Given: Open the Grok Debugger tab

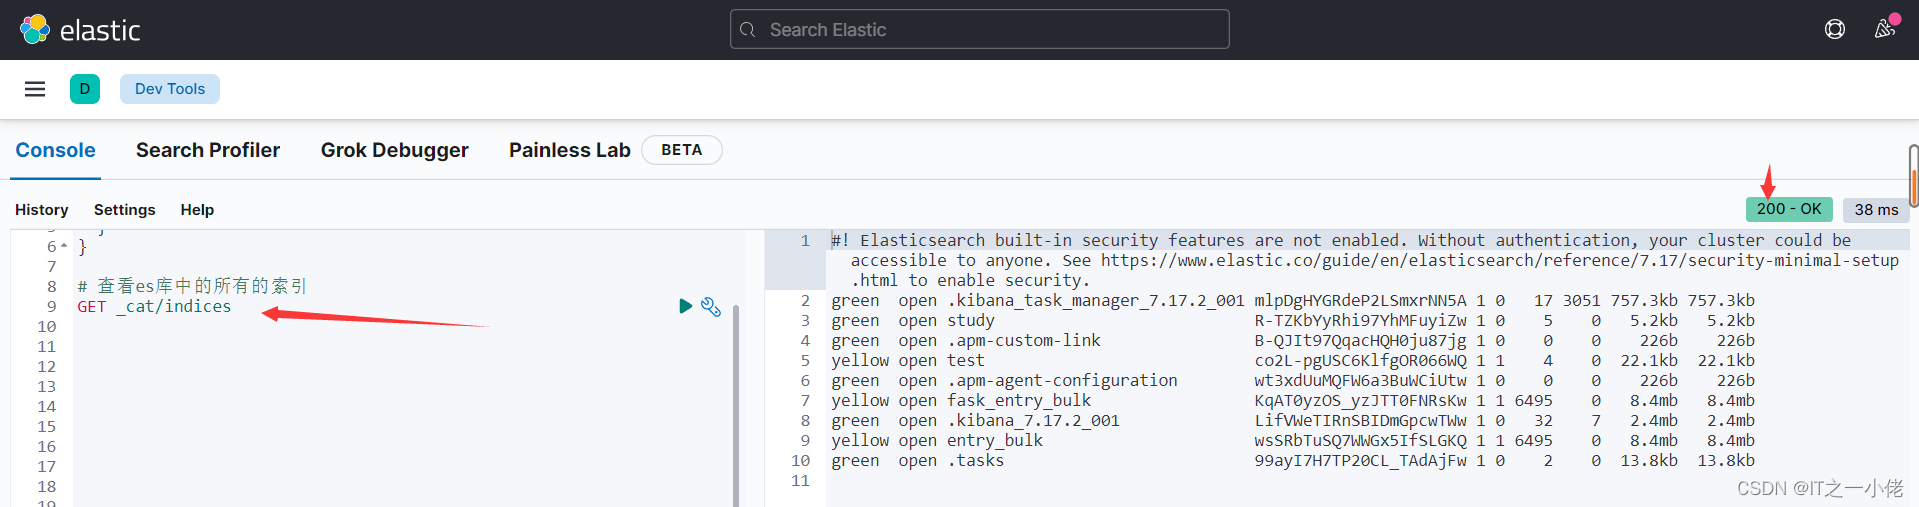Looking at the screenshot, I should point(394,150).
